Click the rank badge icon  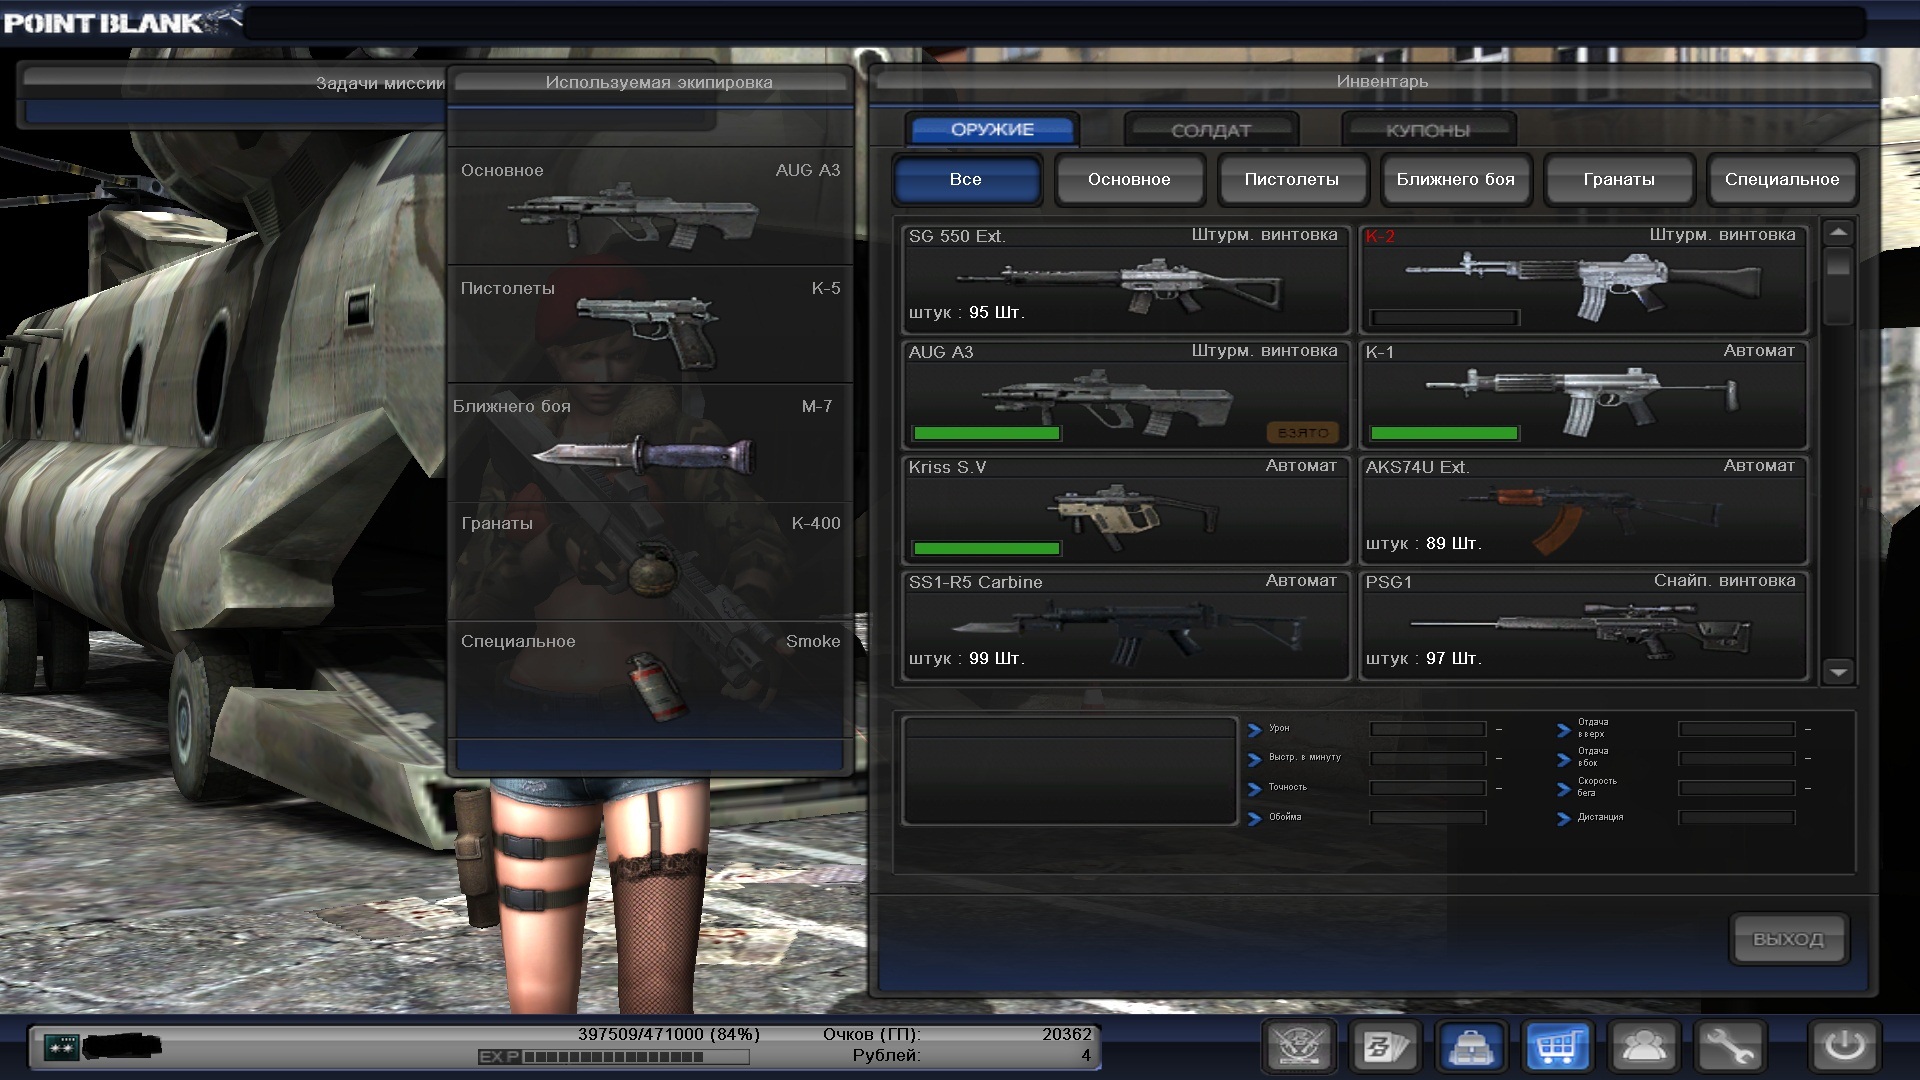click(61, 1047)
